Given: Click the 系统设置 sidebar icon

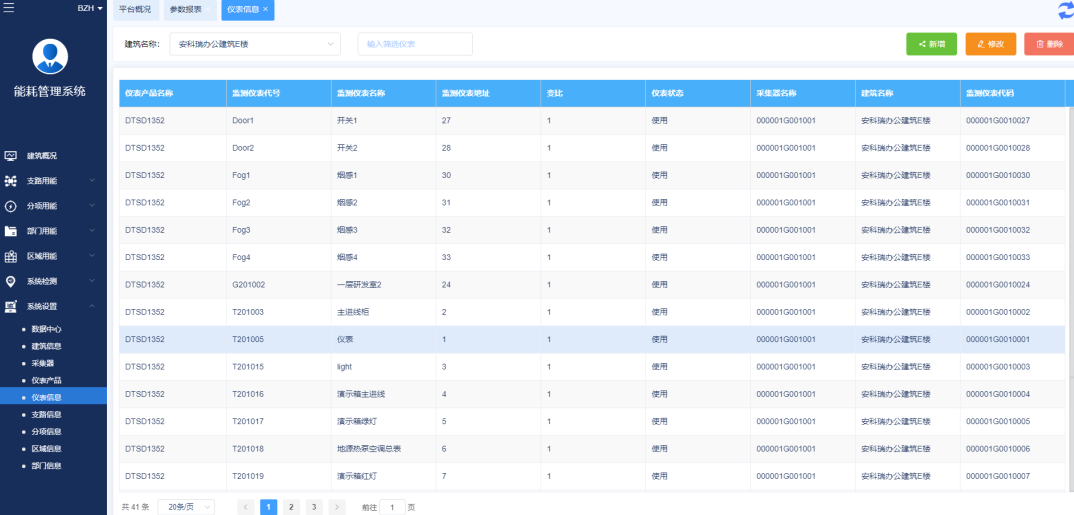Looking at the screenshot, I should click(x=10, y=307).
